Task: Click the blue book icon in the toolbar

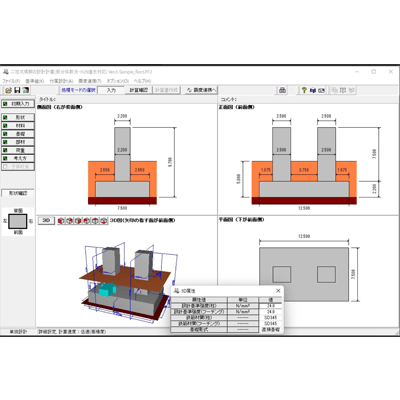Action: 312,90
